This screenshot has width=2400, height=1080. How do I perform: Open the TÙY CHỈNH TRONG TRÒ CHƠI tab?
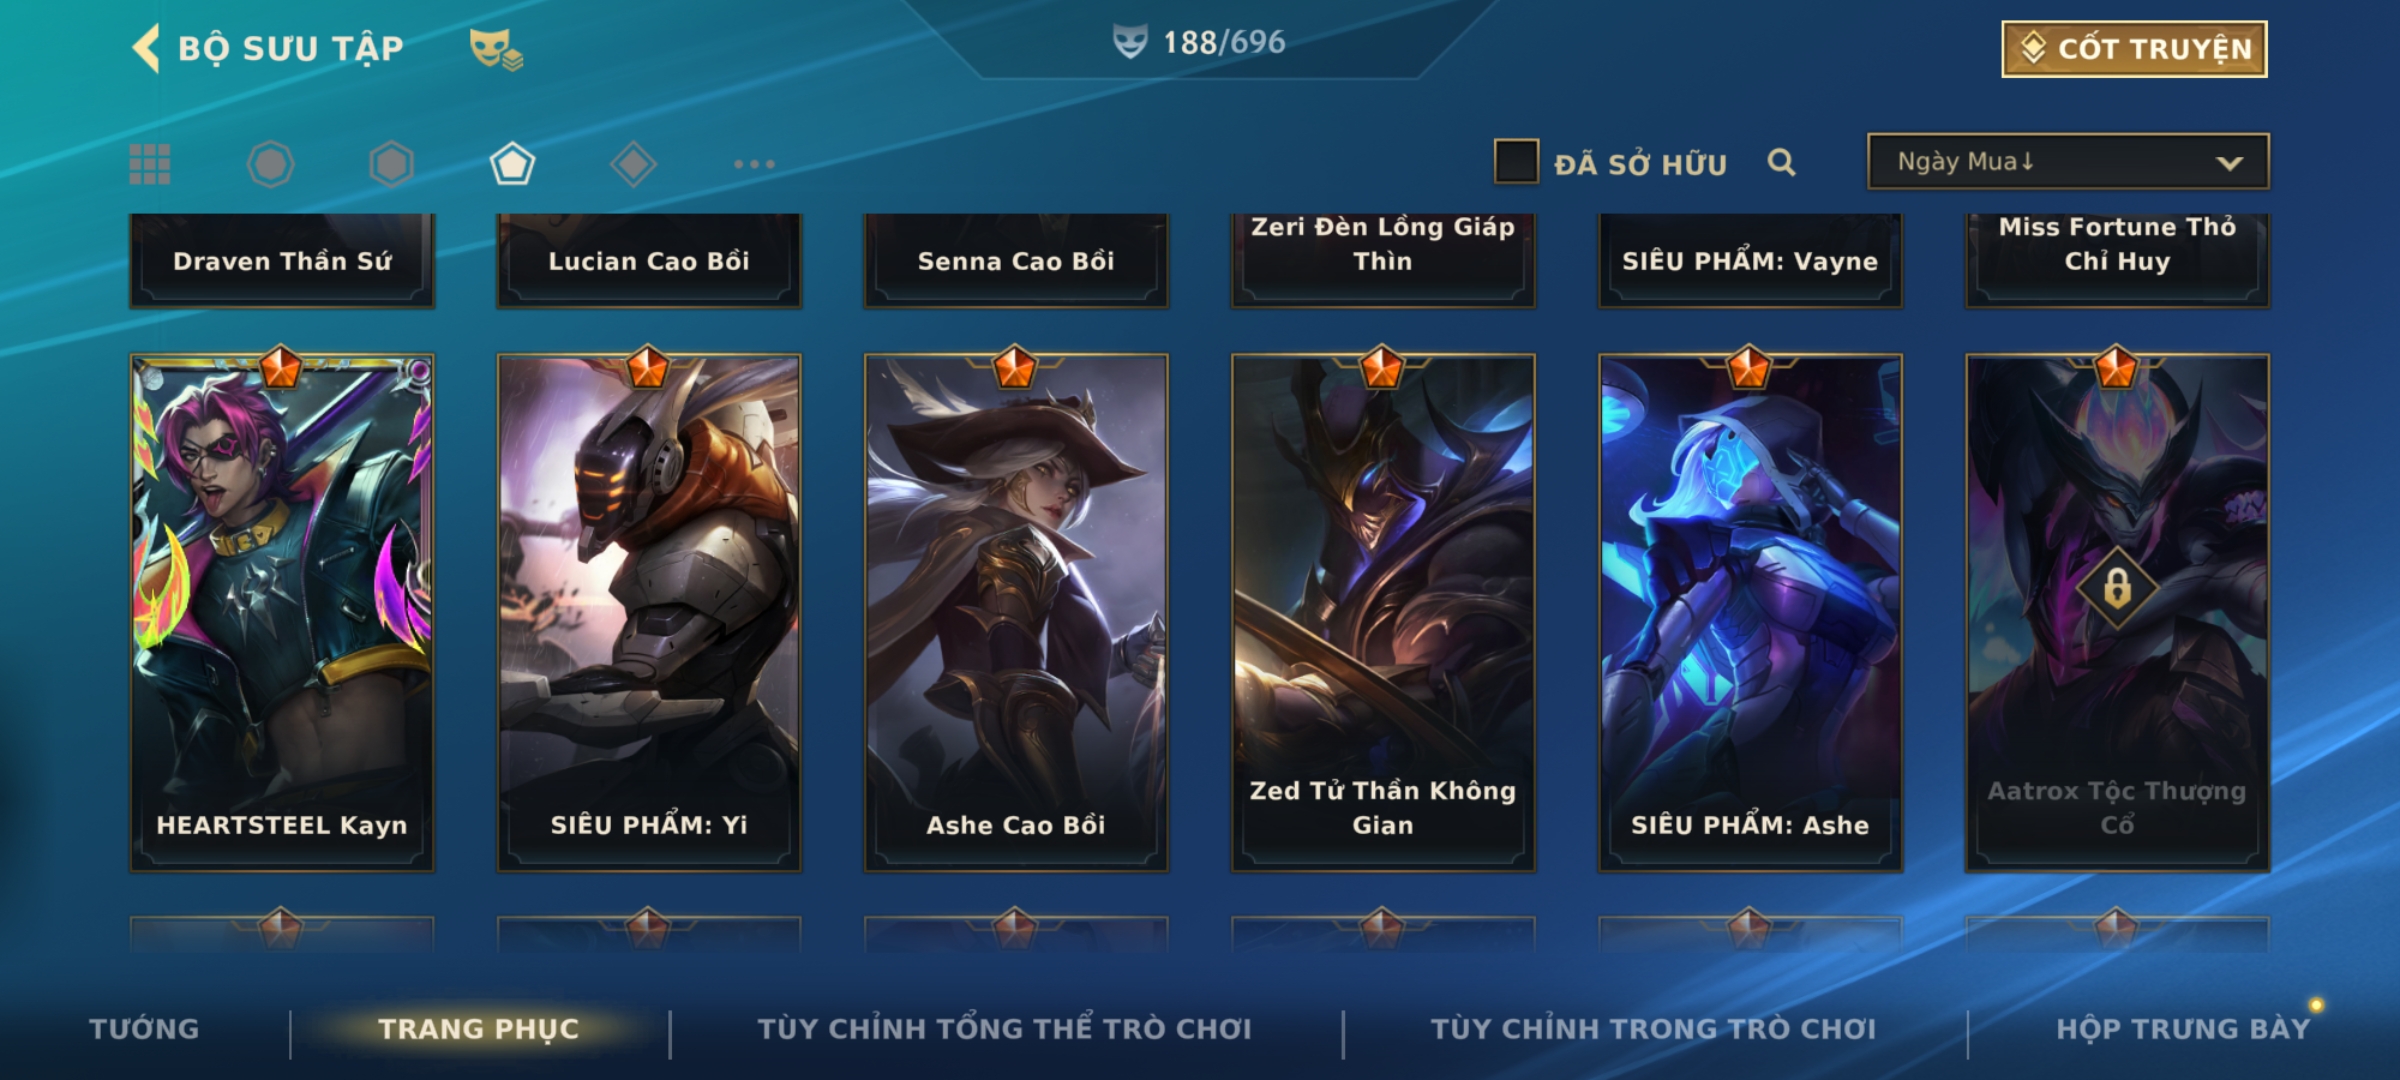pos(1653,1028)
